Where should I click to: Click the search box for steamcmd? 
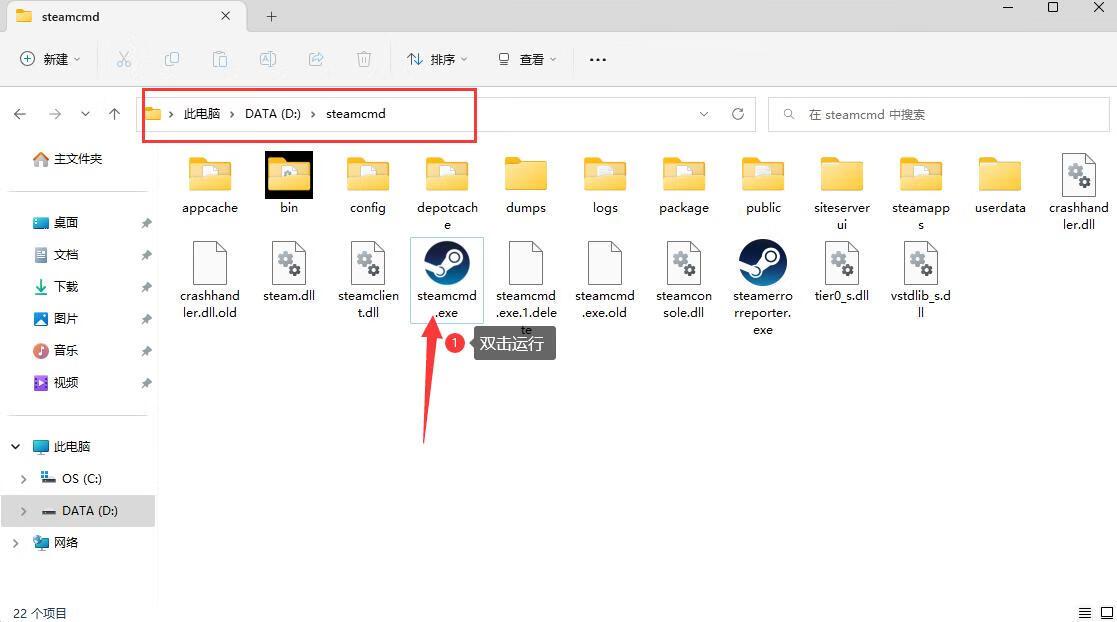point(940,115)
